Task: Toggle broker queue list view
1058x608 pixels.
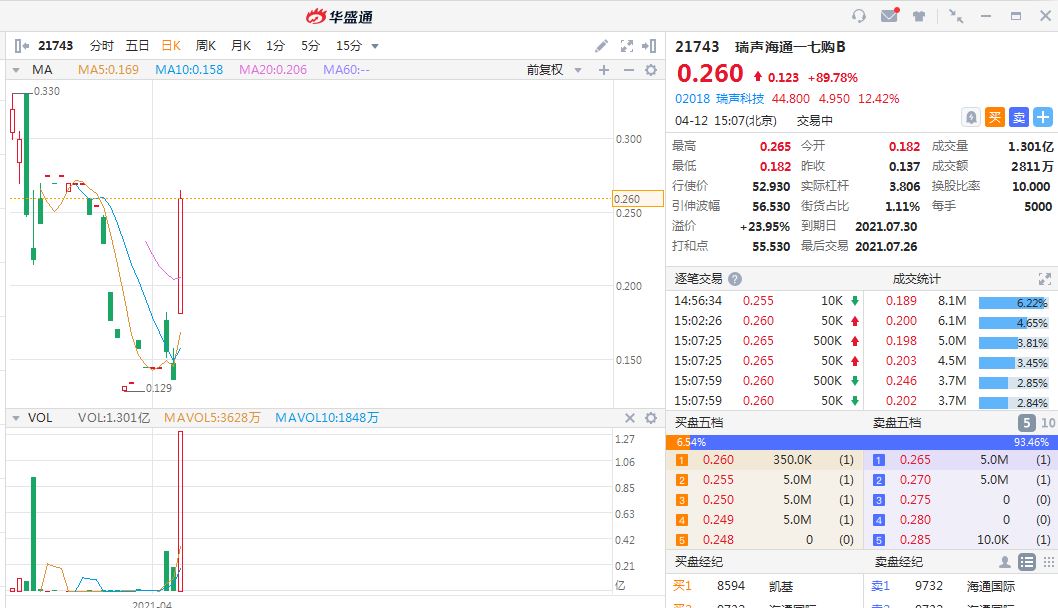Action: coord(1026,562)
